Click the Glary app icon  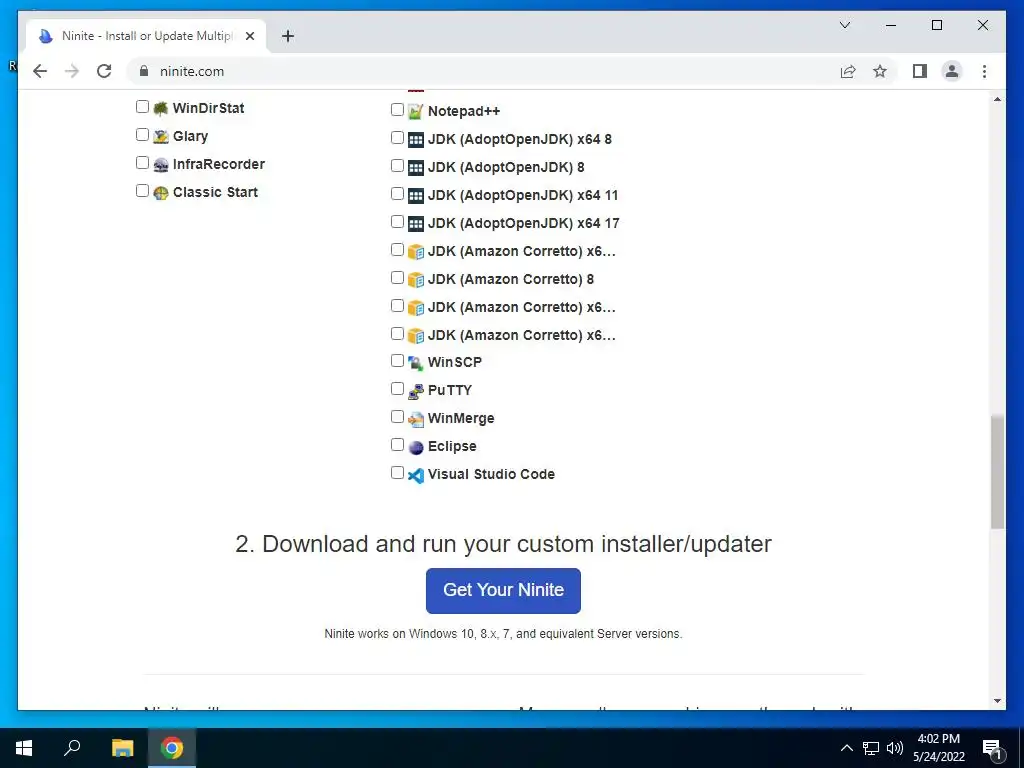[161, 136]
